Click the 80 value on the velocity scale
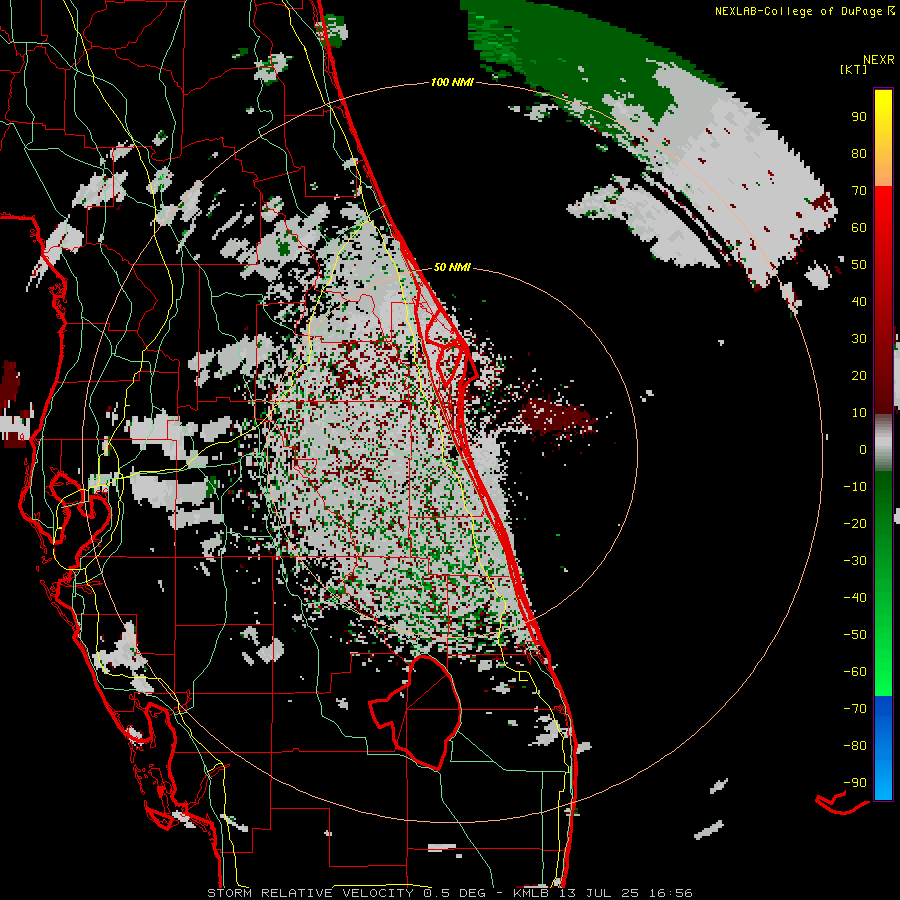 click(859, 154)
